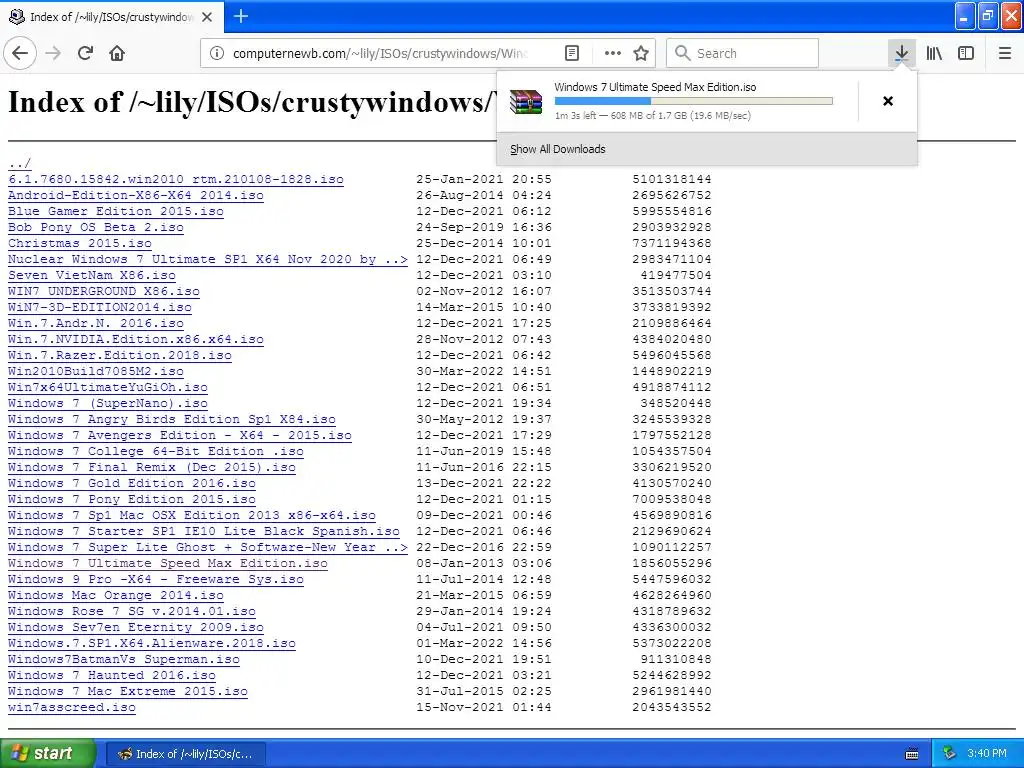Click Windows 7 Super Lite Ghost link
1024x768 pixels.
point(208,547)
